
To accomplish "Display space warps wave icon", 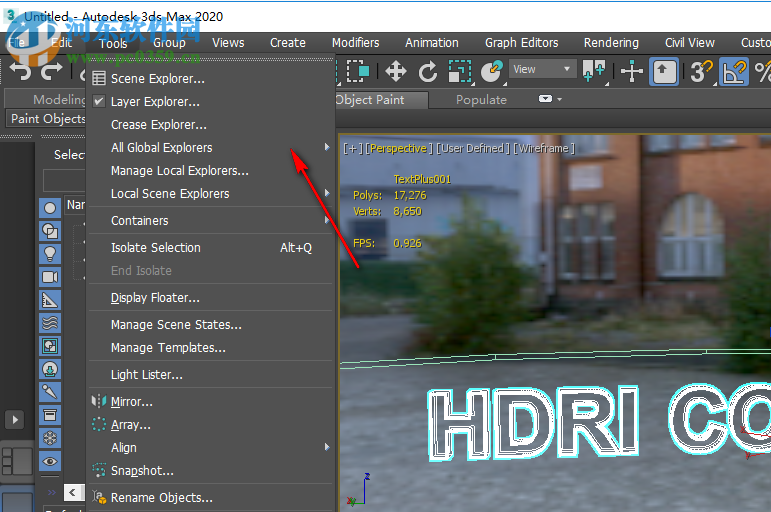I will pos(50,323).
